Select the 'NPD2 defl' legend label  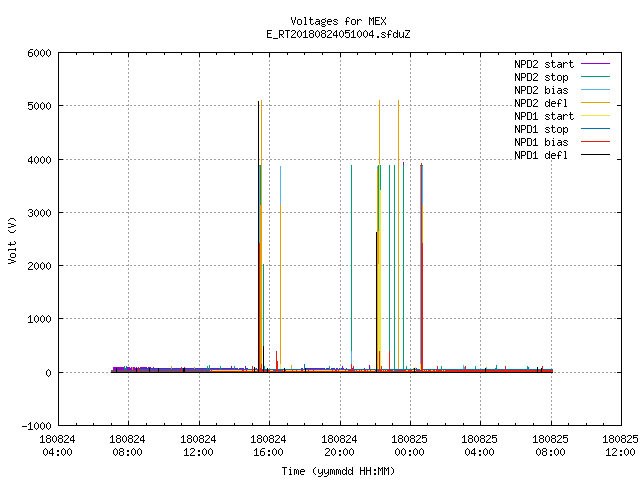click(x=541, y=103)
